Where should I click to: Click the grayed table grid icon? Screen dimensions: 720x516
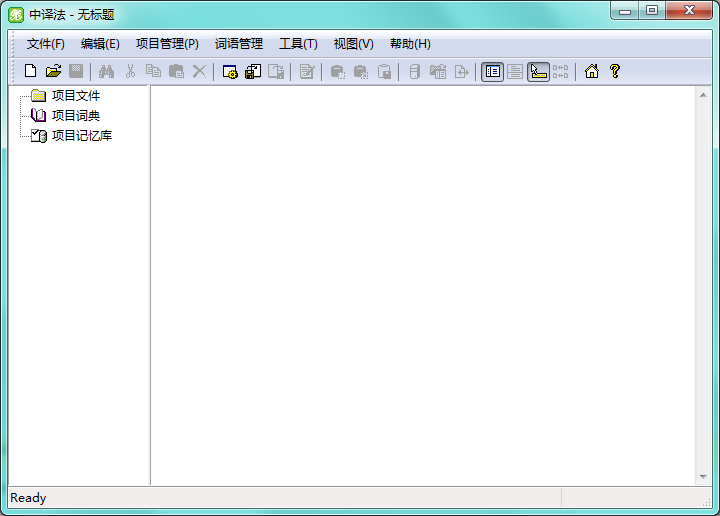[438, 72]
